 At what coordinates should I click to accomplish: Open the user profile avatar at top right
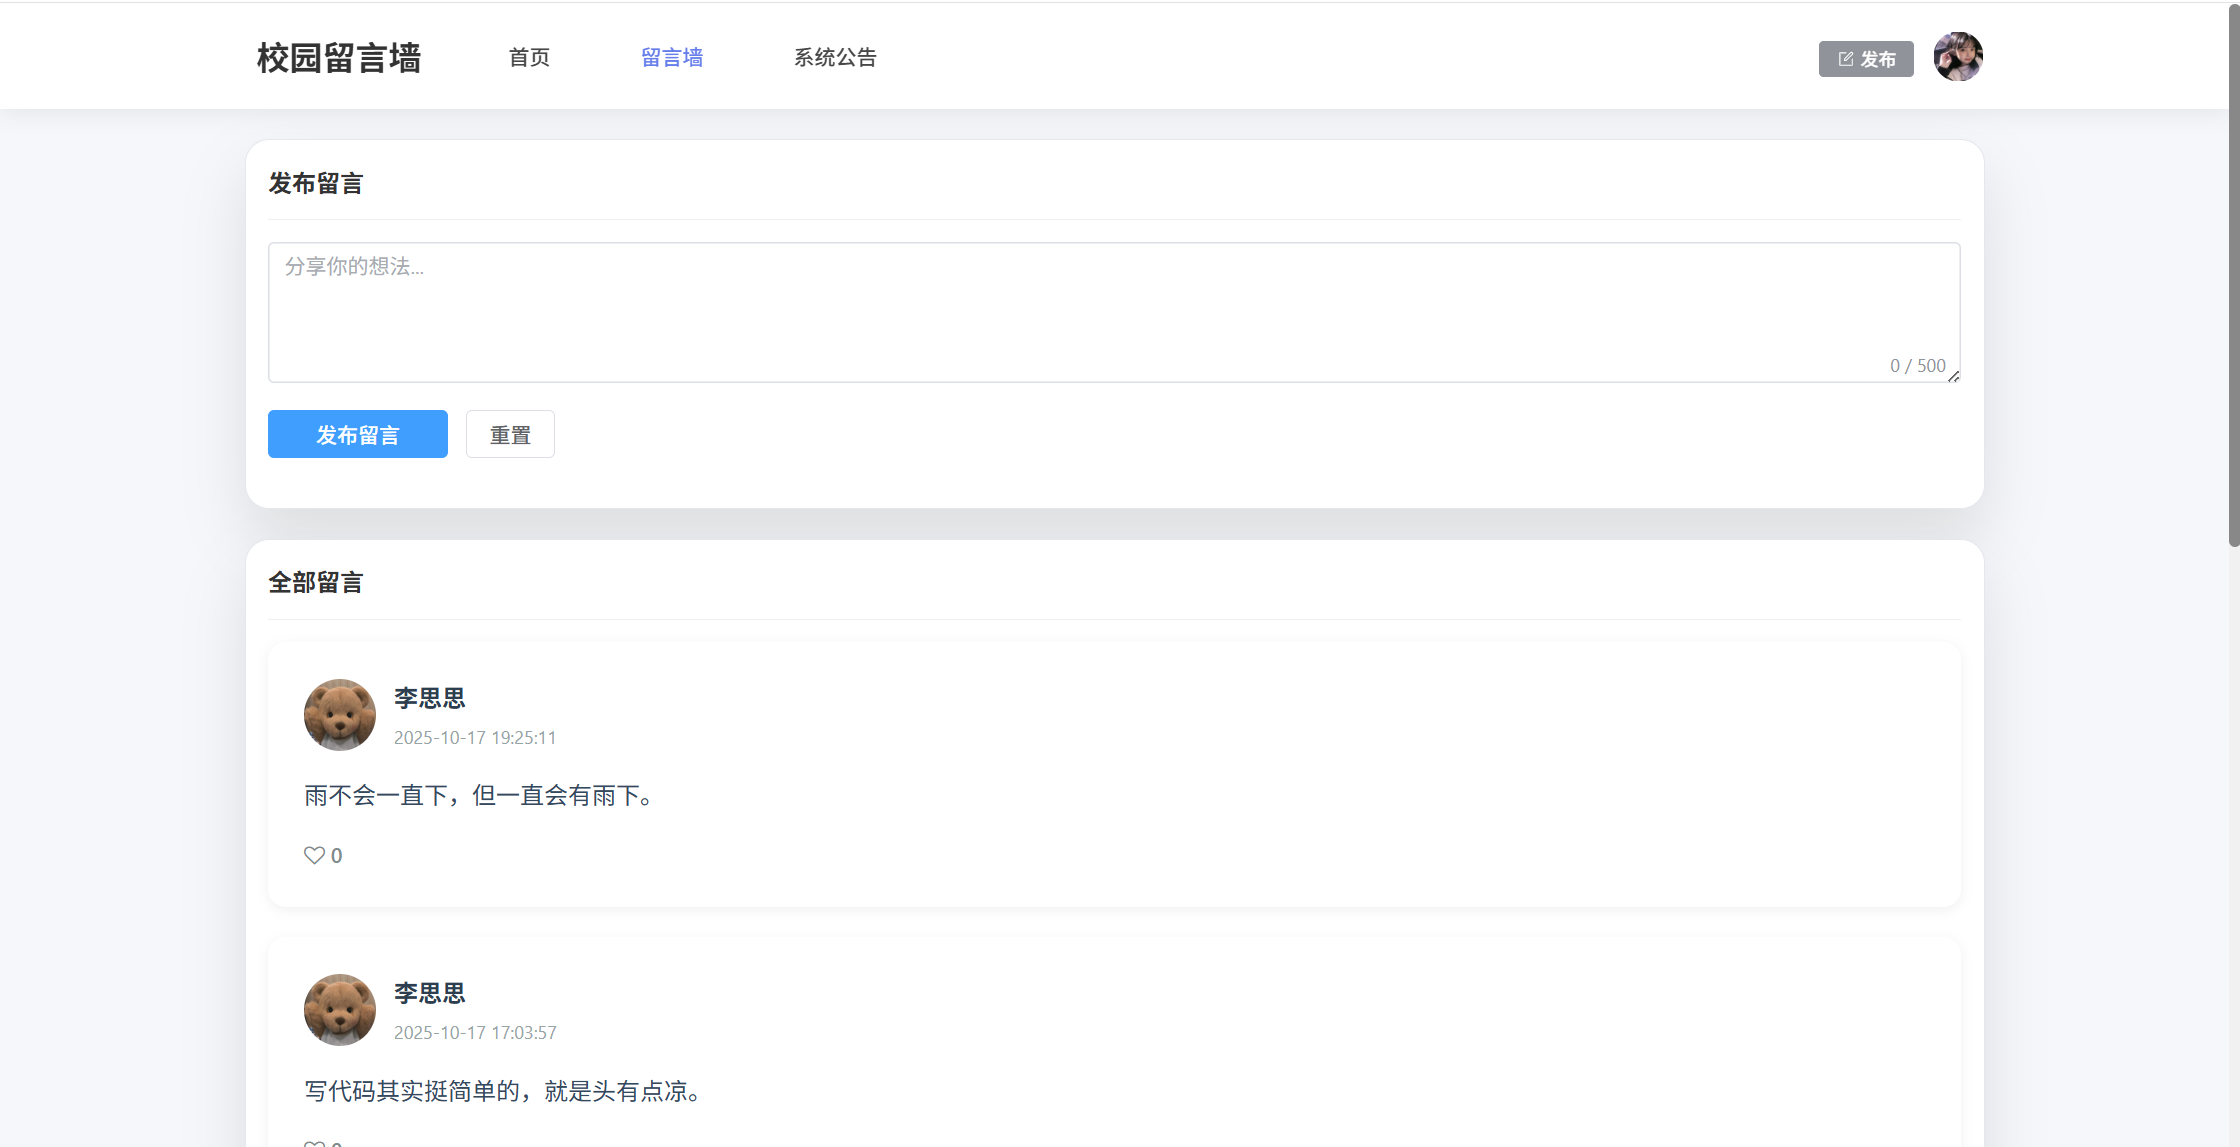pos(1957,57)
